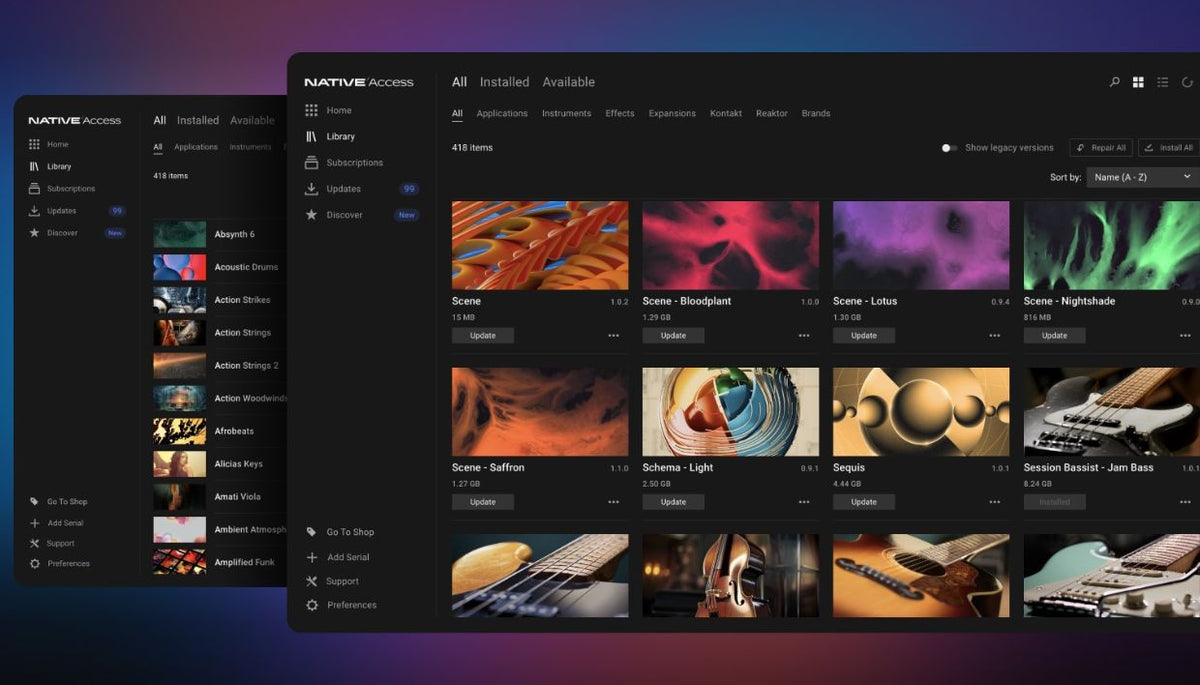Click the Brands filter tab
1200x685 pixels.
[816, 113]
